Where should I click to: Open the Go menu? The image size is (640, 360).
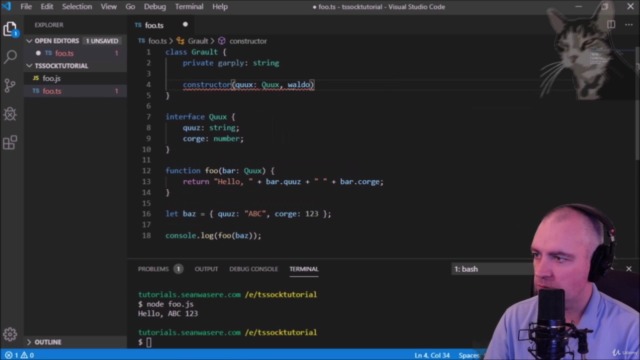[130, 7]
